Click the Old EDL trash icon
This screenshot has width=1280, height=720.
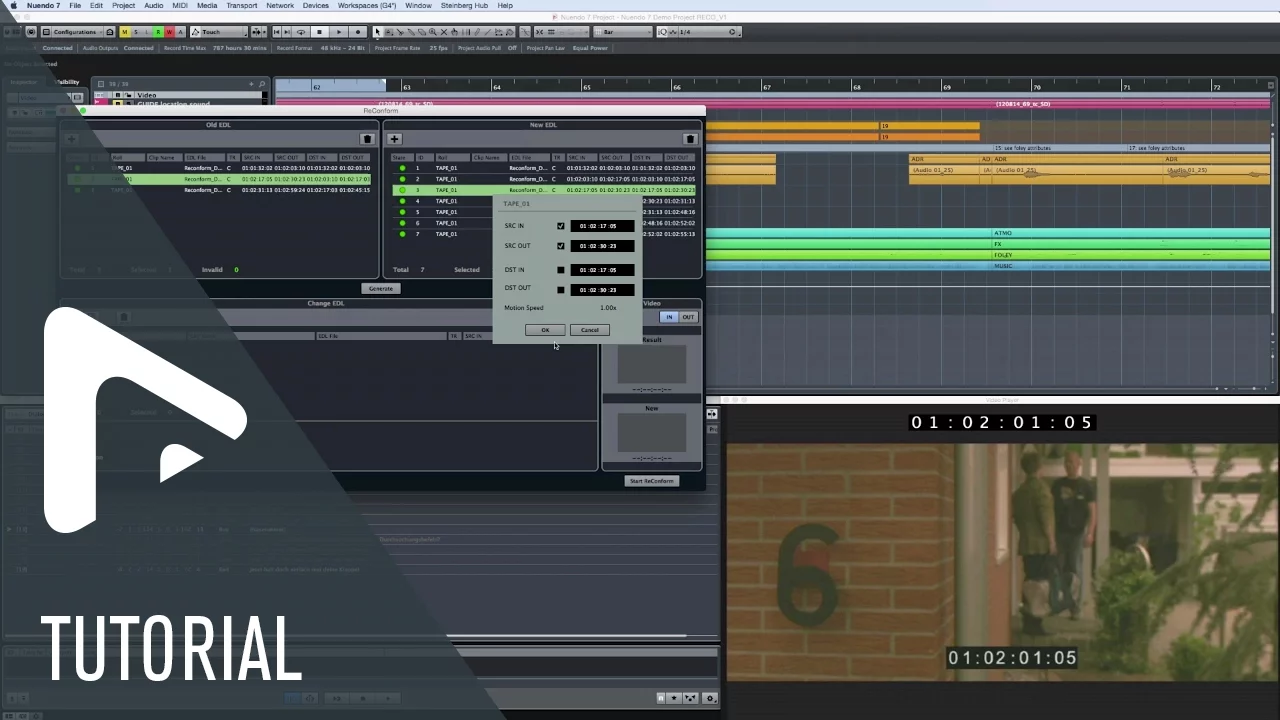367,139
